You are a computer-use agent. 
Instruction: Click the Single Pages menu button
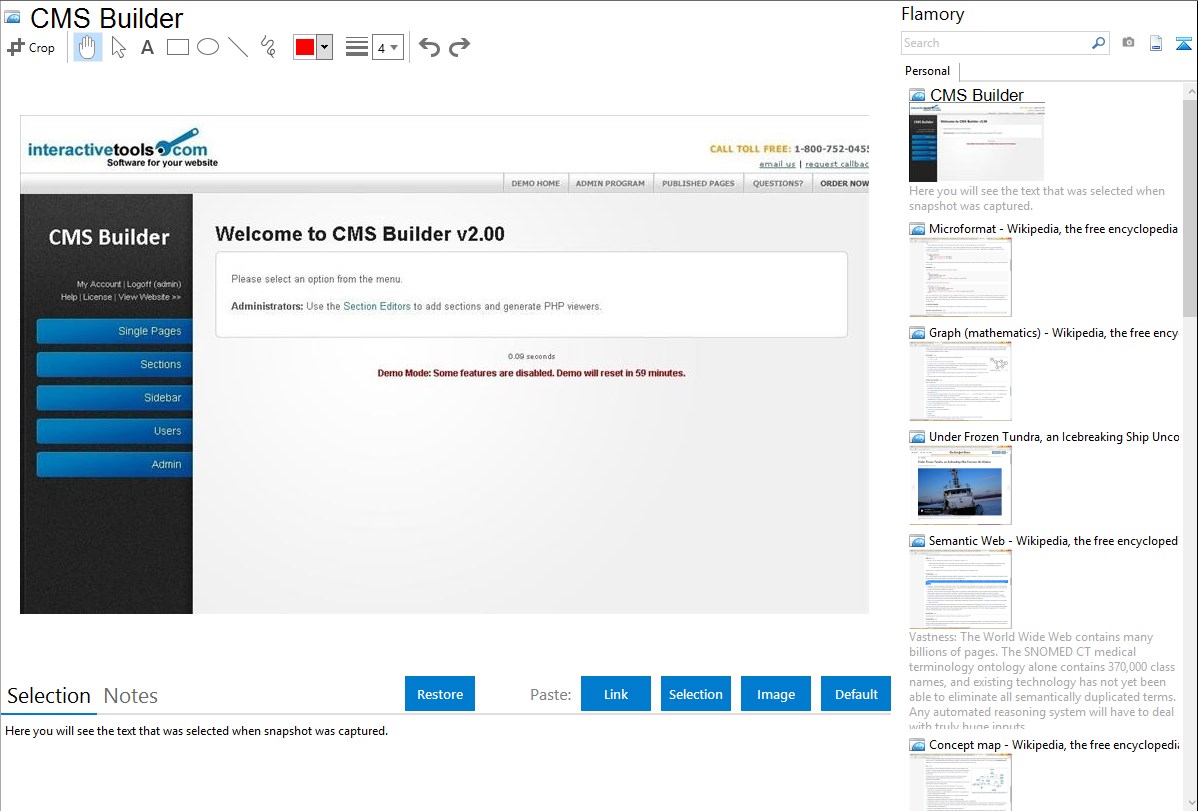click(x=115, y=331)
